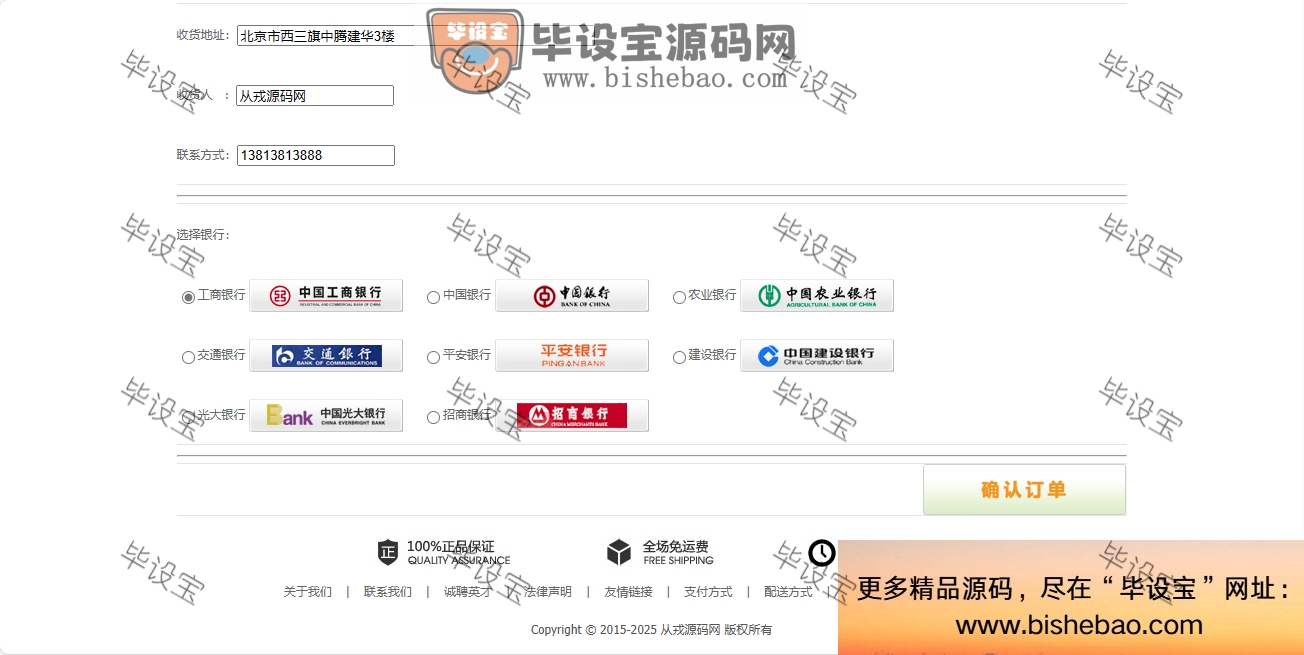Select the 光大银行 radio button

click(x=188, y=417)
